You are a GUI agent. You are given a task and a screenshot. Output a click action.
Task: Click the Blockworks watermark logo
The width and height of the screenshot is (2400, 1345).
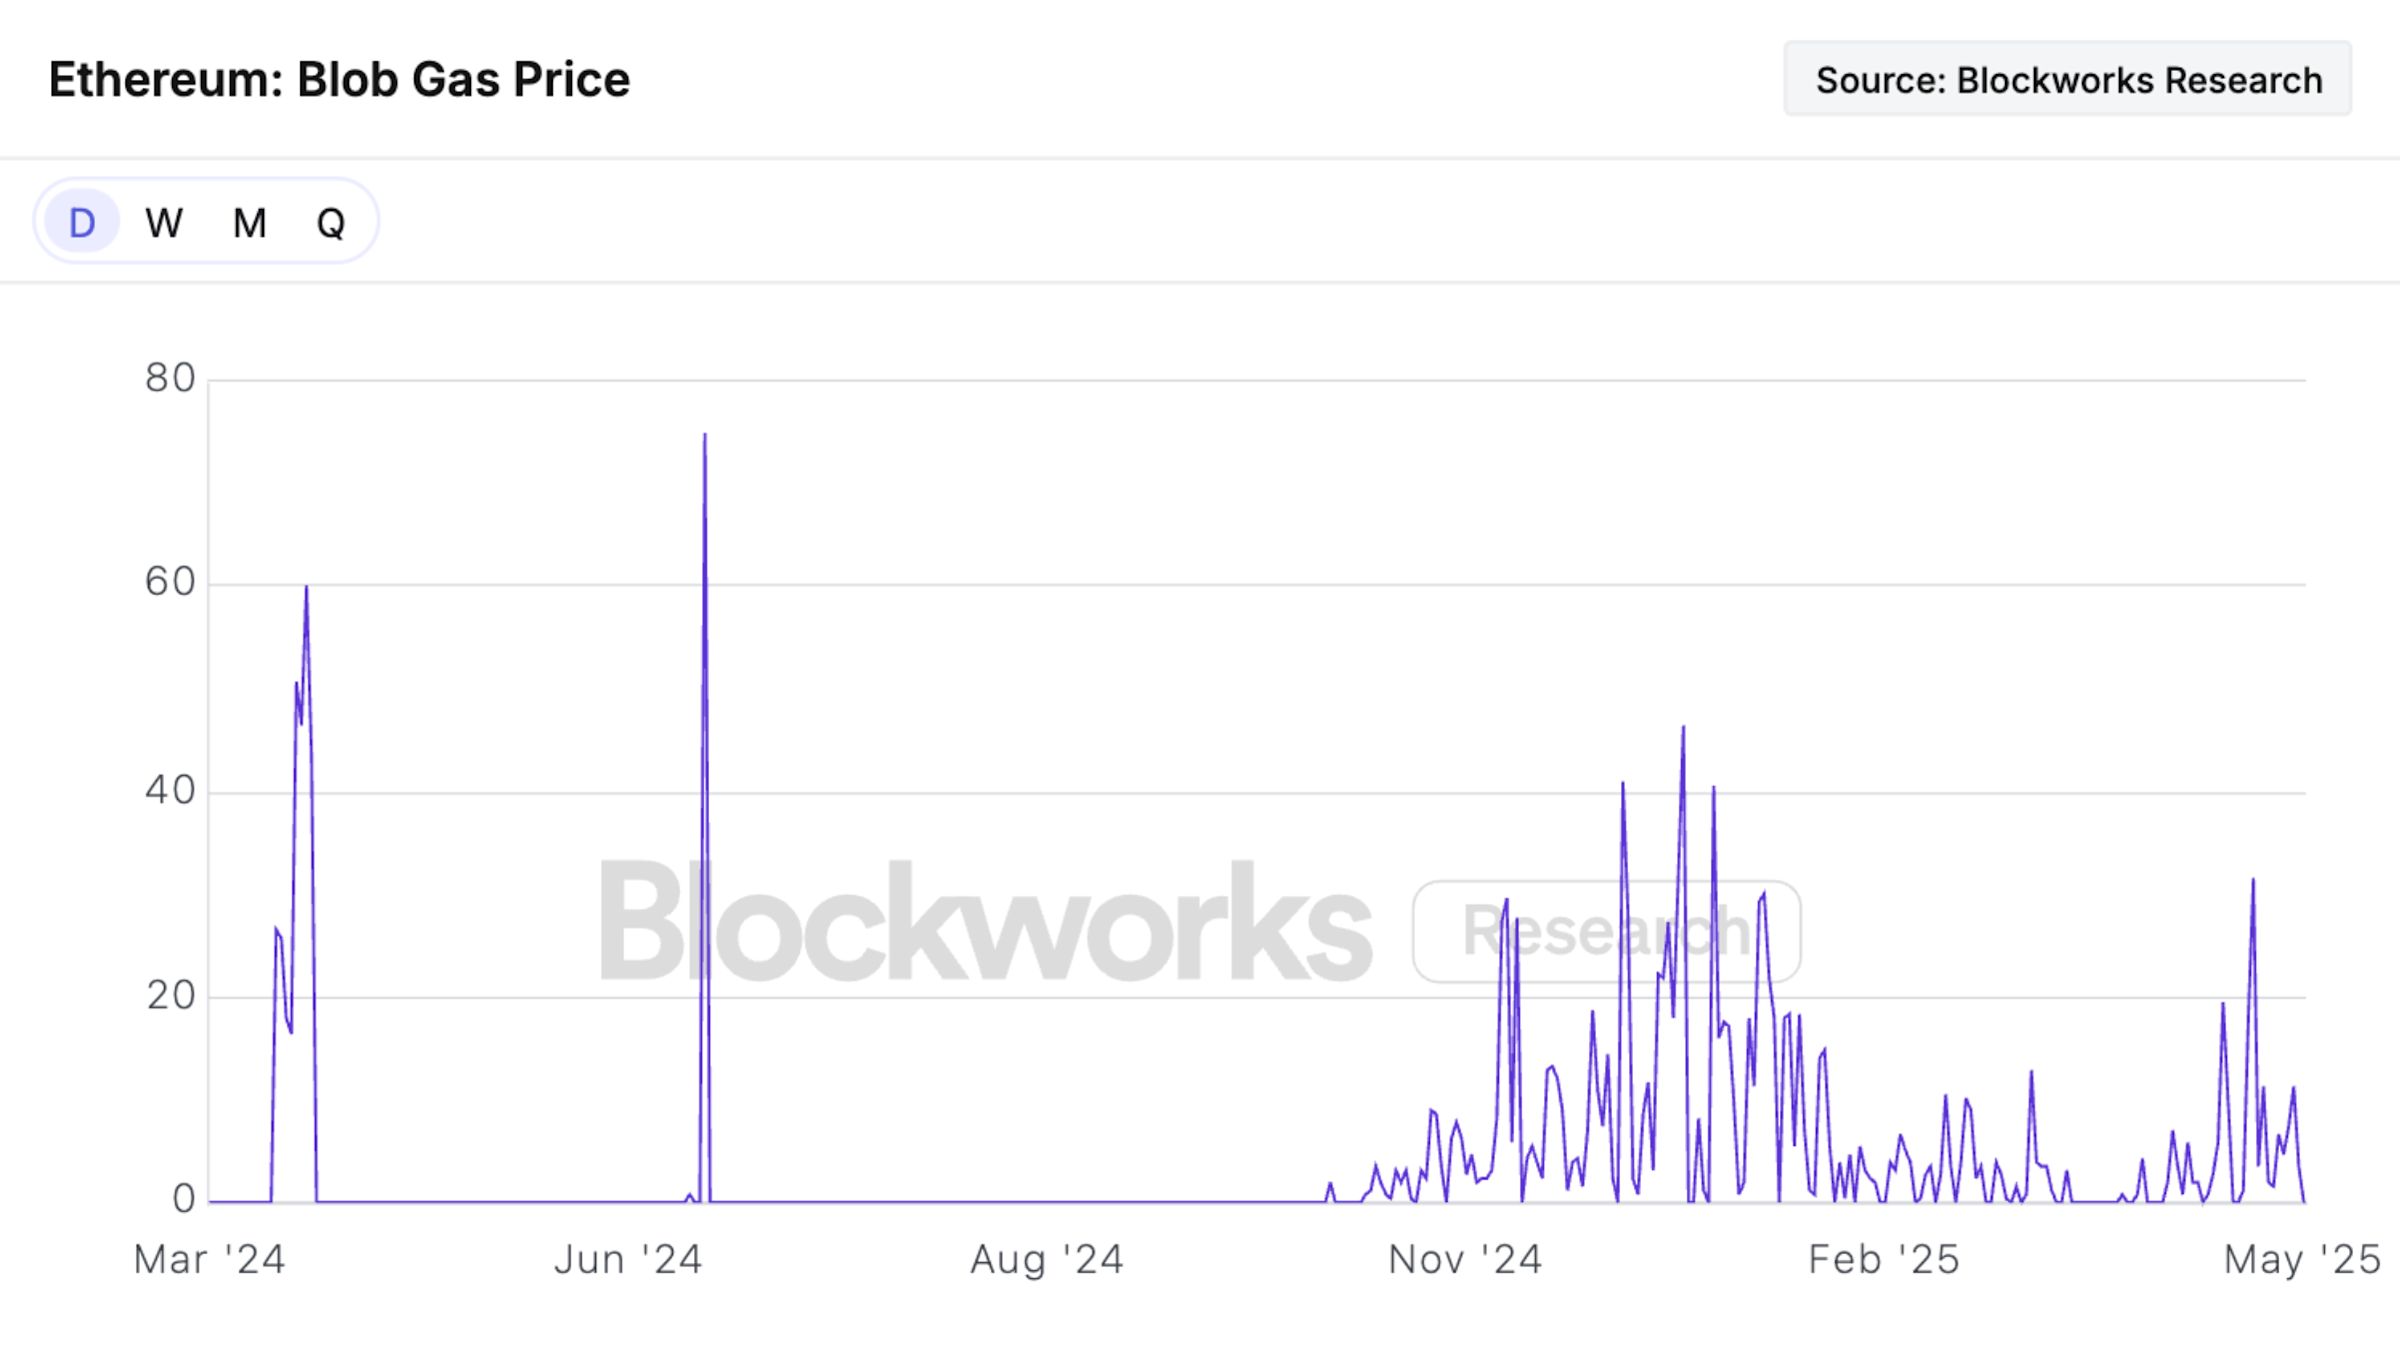985,921
